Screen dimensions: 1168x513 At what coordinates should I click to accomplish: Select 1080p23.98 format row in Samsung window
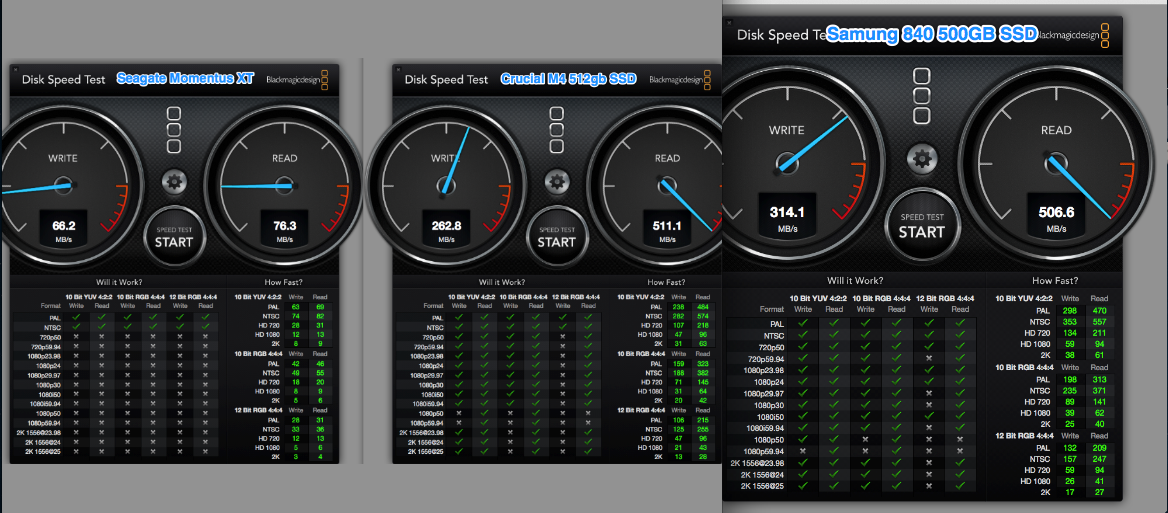[849, 370]
